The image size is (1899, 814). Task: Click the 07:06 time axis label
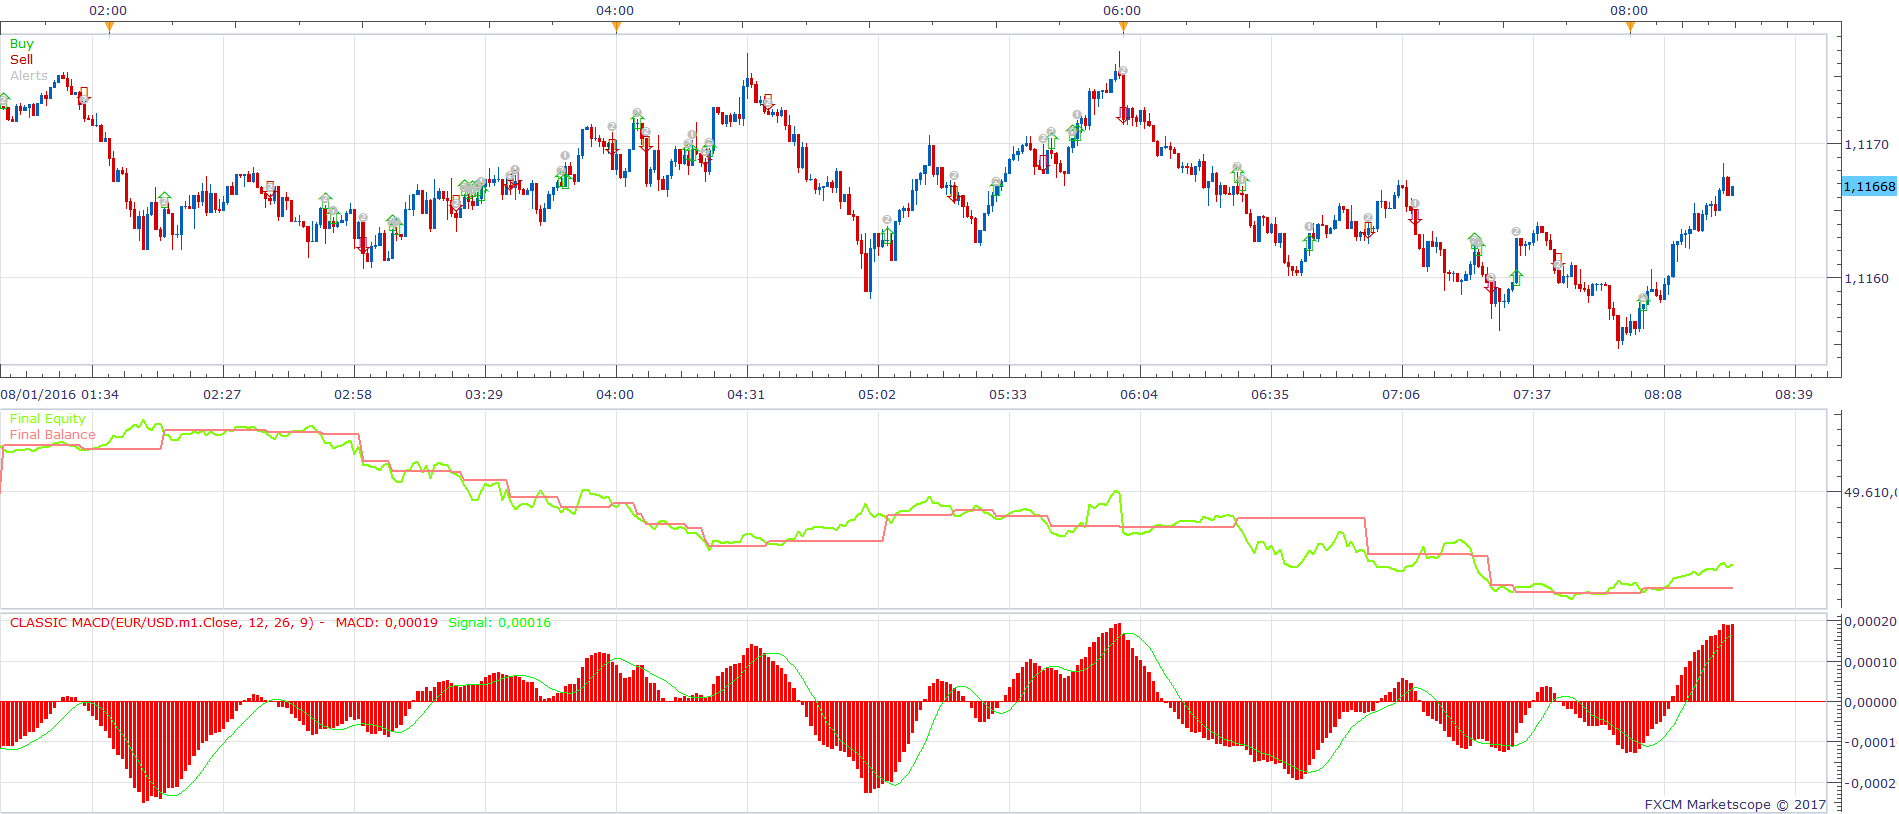coord(1401,394)
